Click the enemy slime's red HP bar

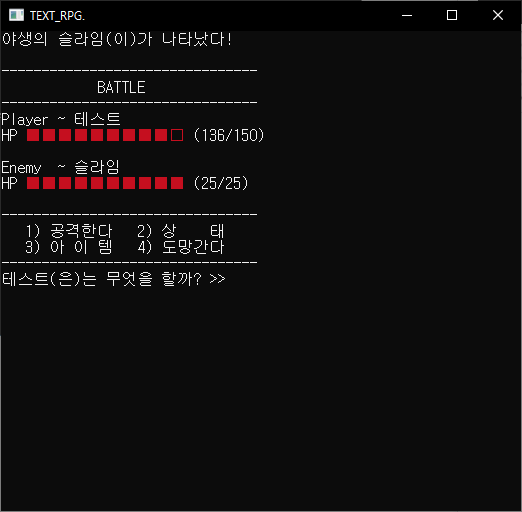tap(105, 183)
